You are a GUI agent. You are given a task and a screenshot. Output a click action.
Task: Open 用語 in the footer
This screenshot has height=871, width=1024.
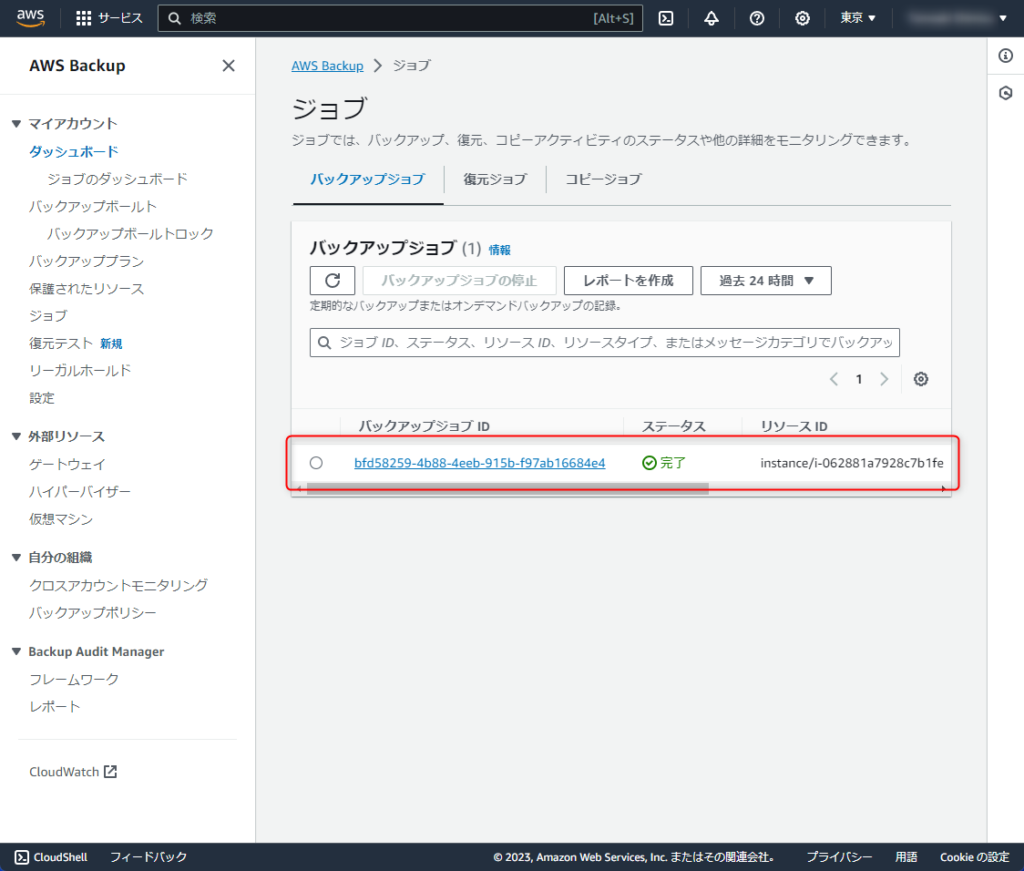906,857
